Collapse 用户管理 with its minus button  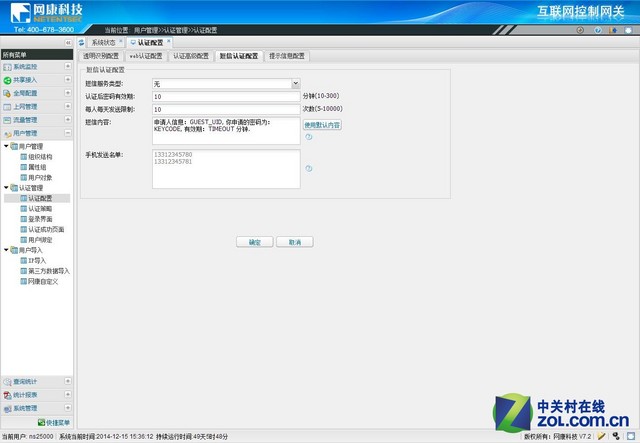(68, 133)
